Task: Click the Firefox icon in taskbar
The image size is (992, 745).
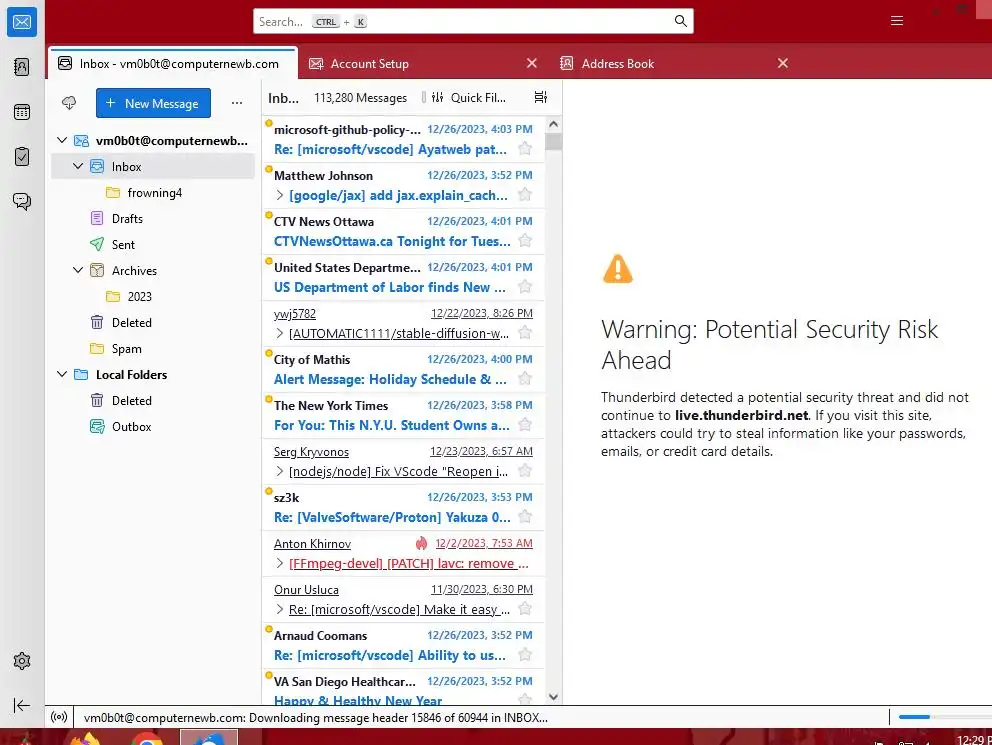Action: [x=85, y=739]
